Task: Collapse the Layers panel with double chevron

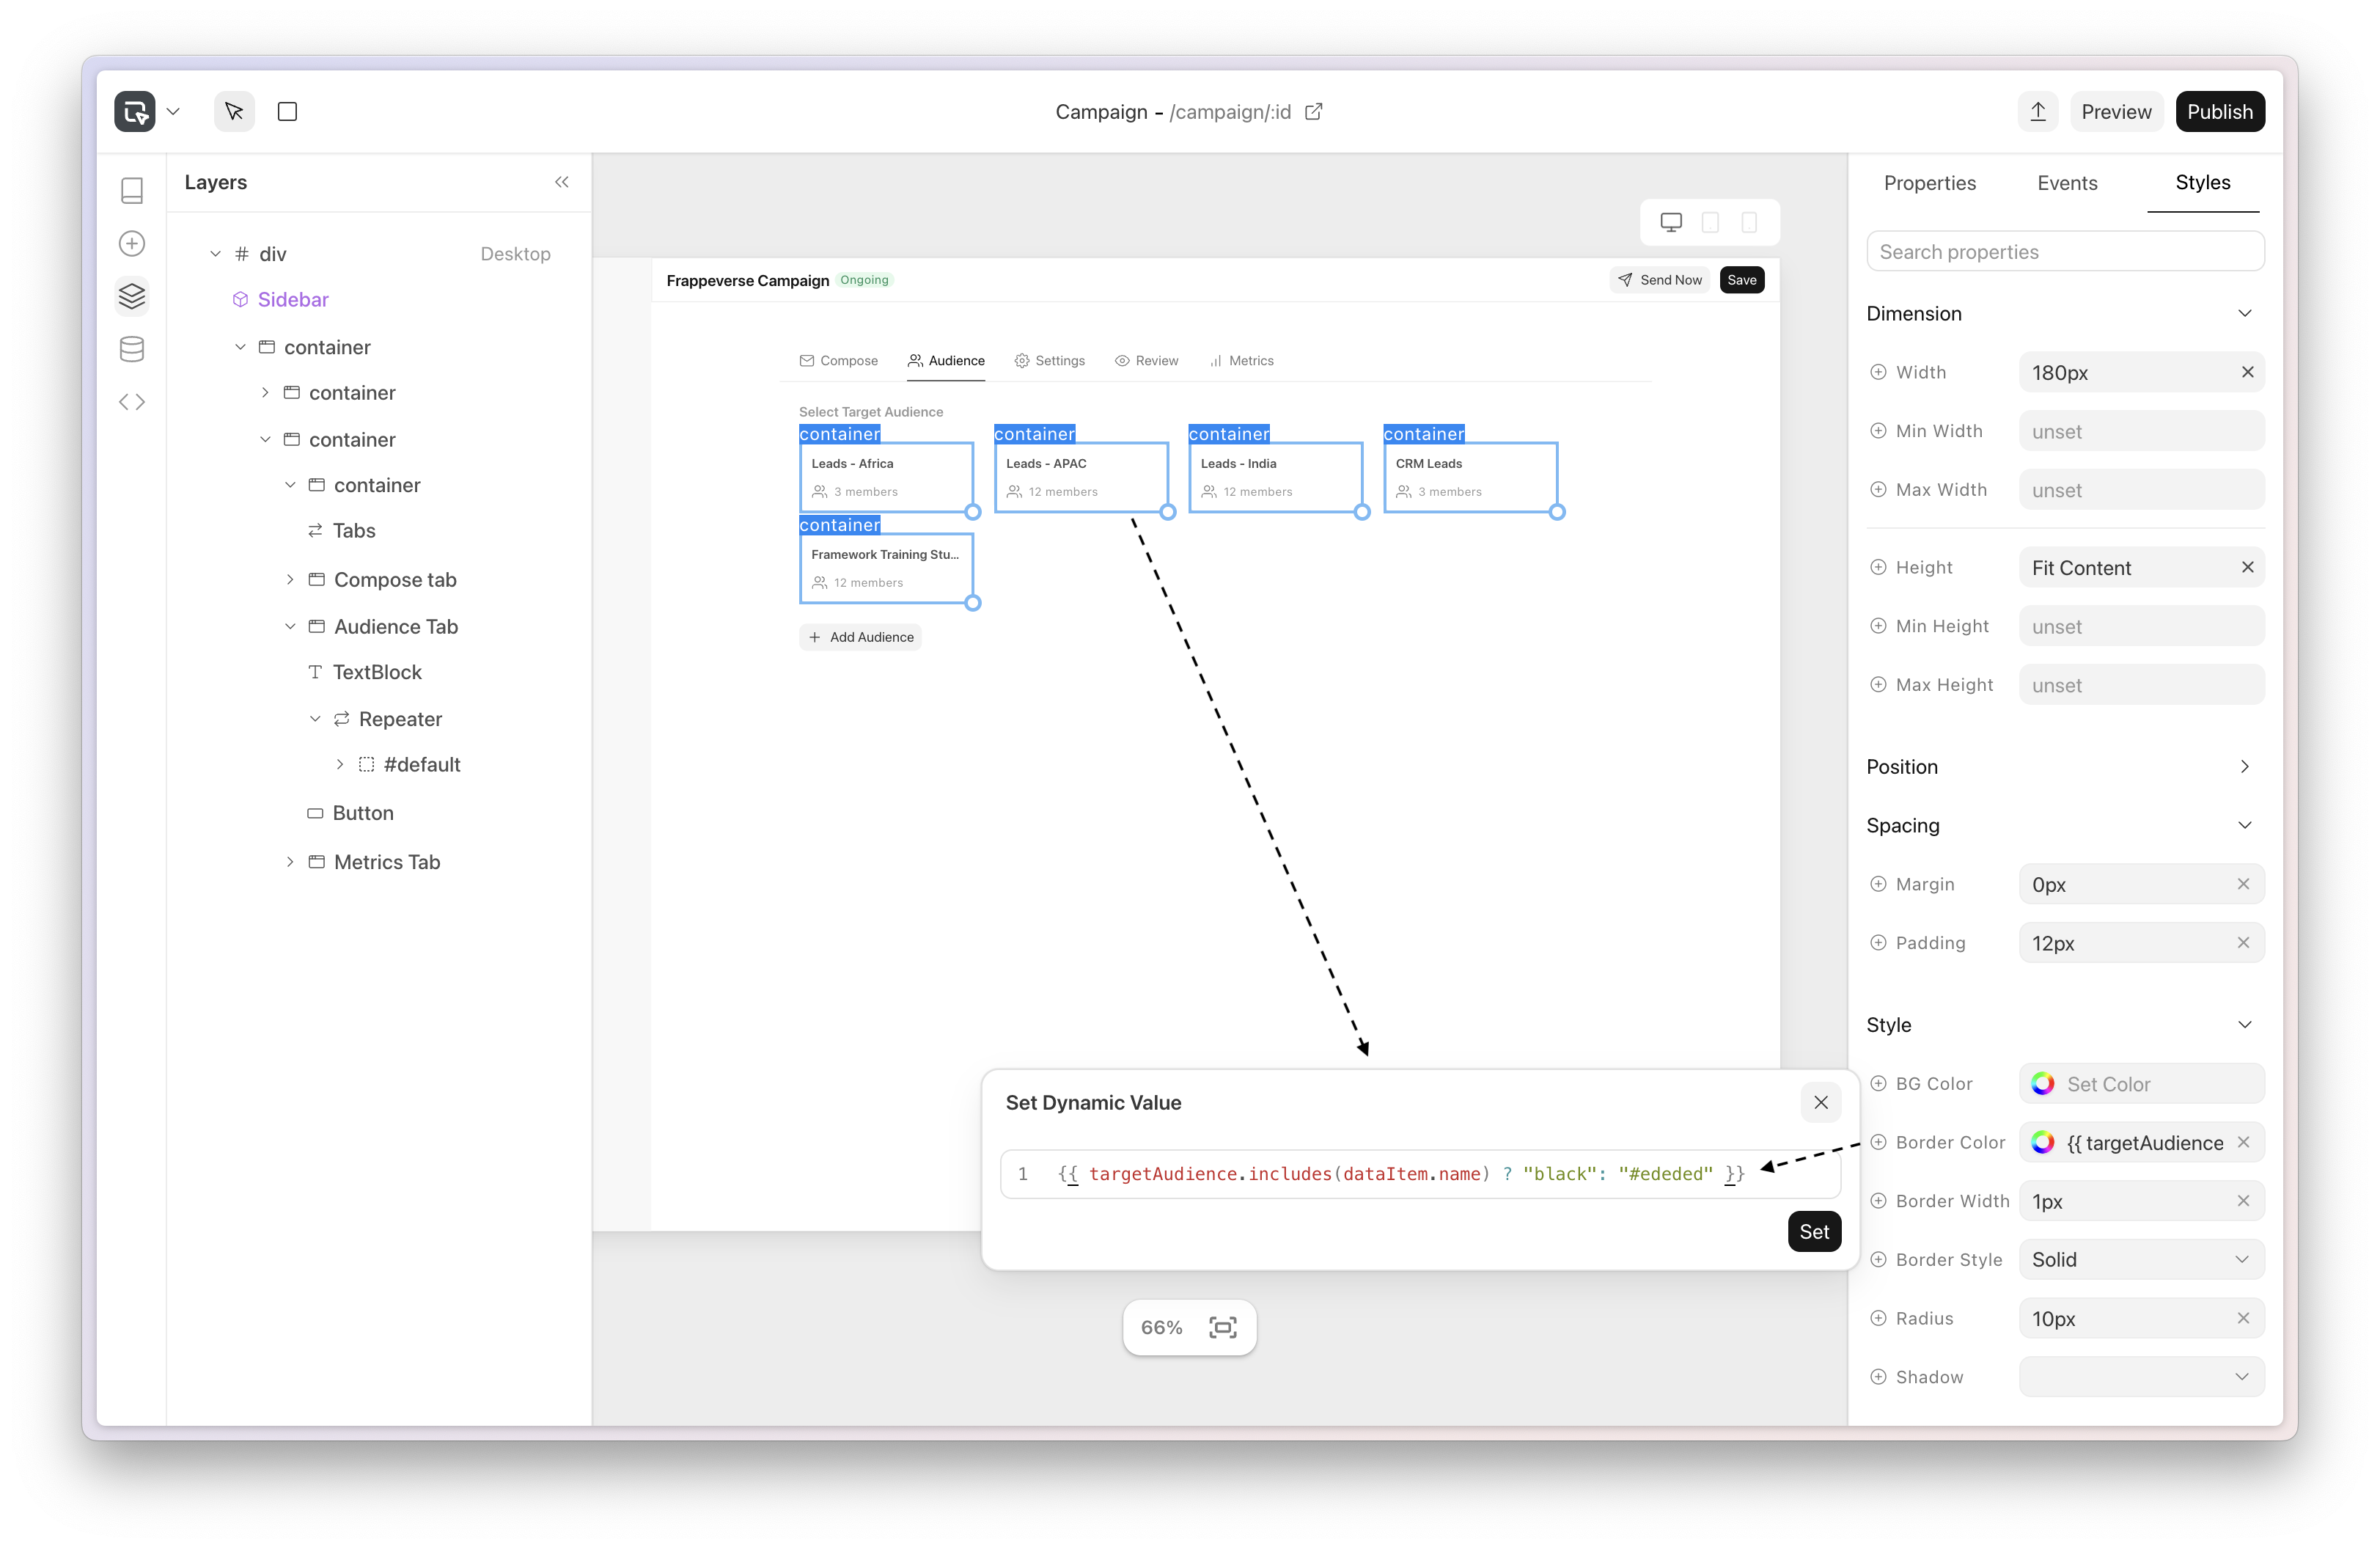Action: tap(562, 182)
